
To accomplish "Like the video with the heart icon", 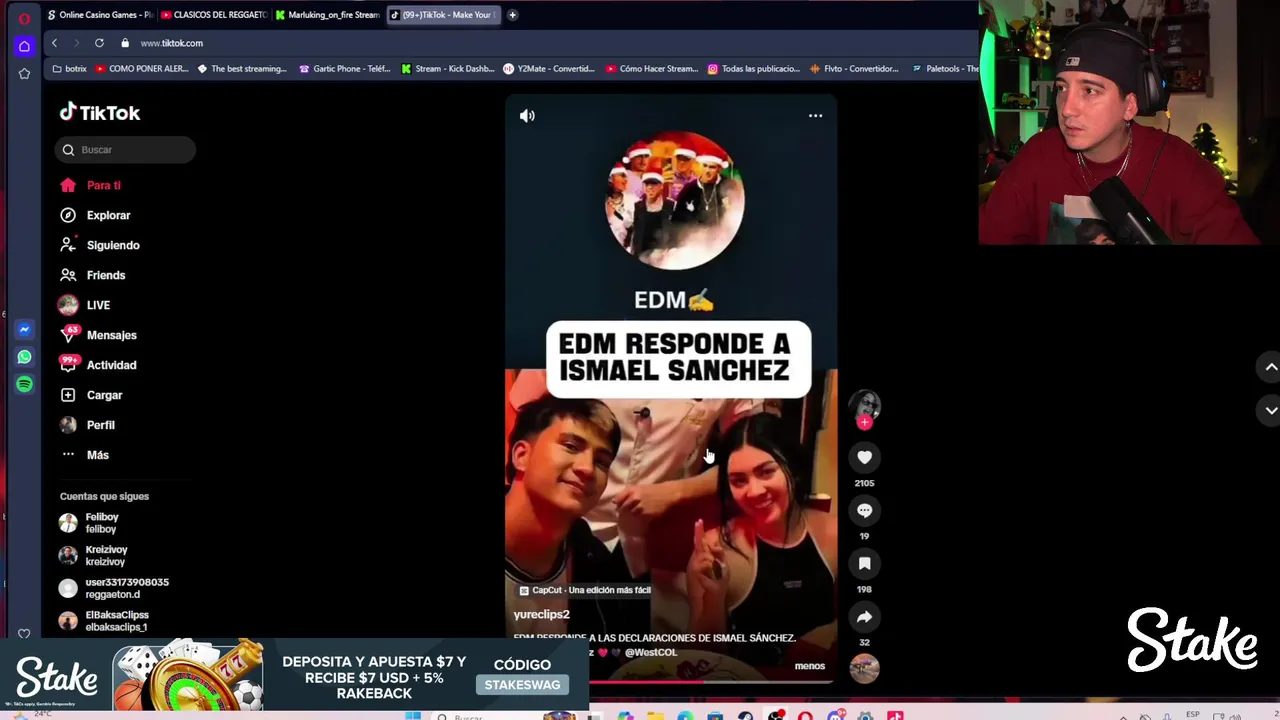I will (864, 457).
